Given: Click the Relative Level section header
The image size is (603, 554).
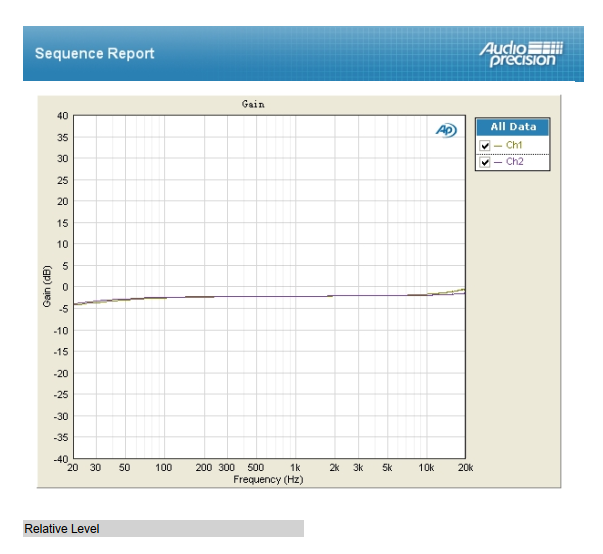Looking at the screenshot, I should [62, 528].
